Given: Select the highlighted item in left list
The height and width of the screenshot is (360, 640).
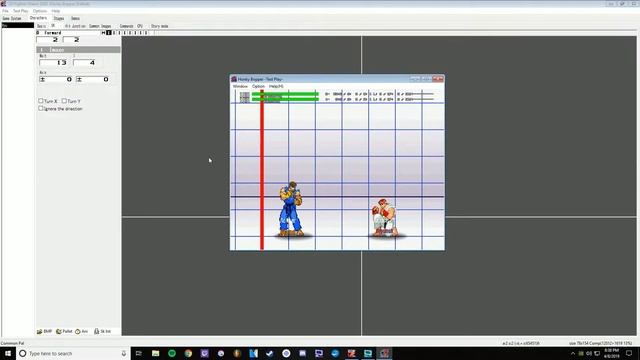Looking at the screenshot, I should click(x=18, y=25).
